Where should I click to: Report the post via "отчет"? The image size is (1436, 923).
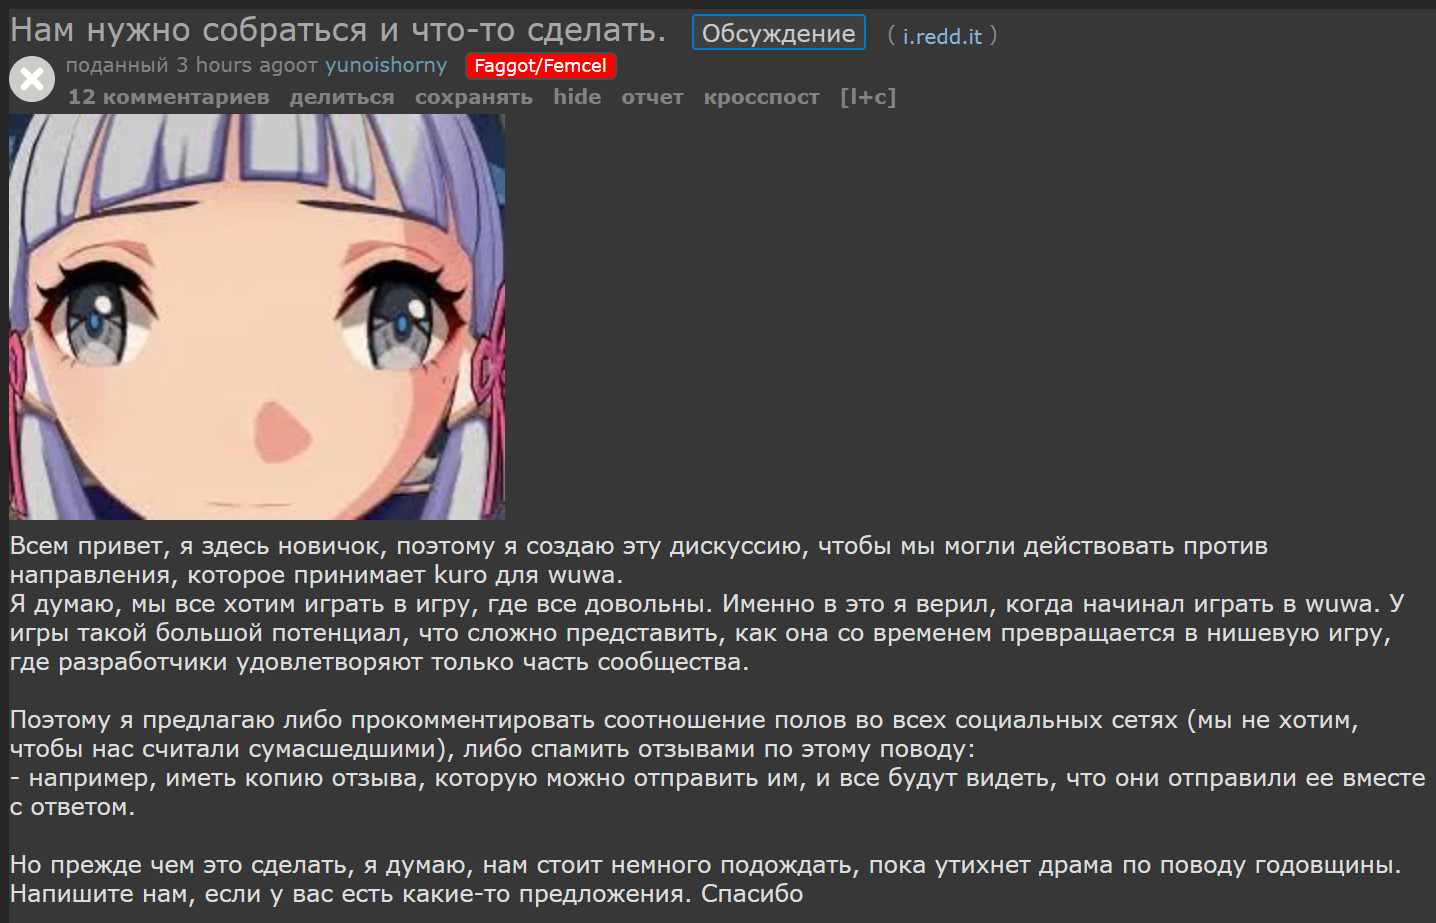(x=652, y=97)
